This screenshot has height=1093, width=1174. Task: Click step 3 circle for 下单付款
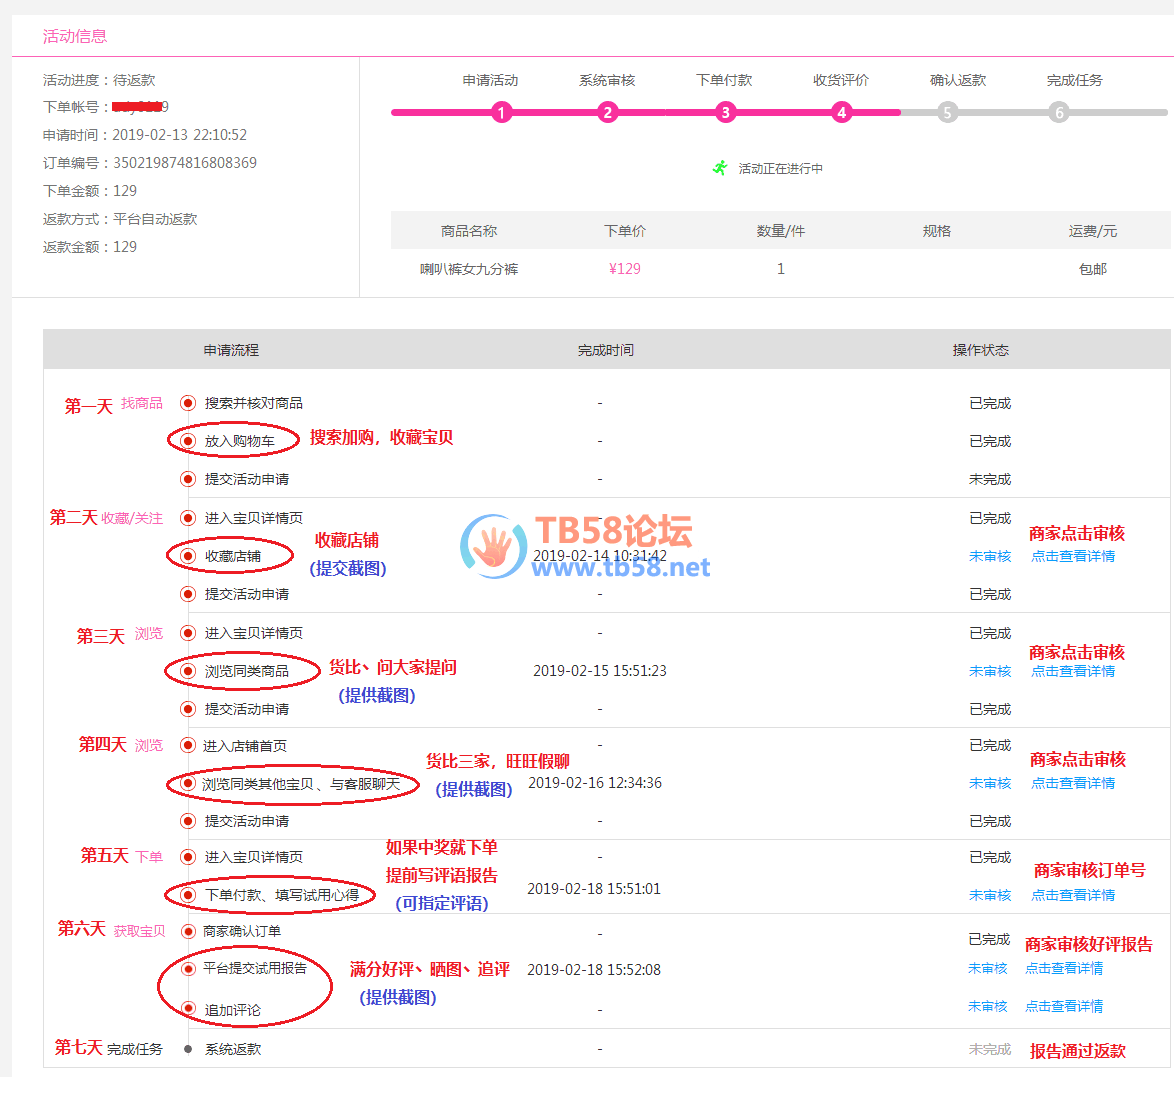click(x=726, y=113)
